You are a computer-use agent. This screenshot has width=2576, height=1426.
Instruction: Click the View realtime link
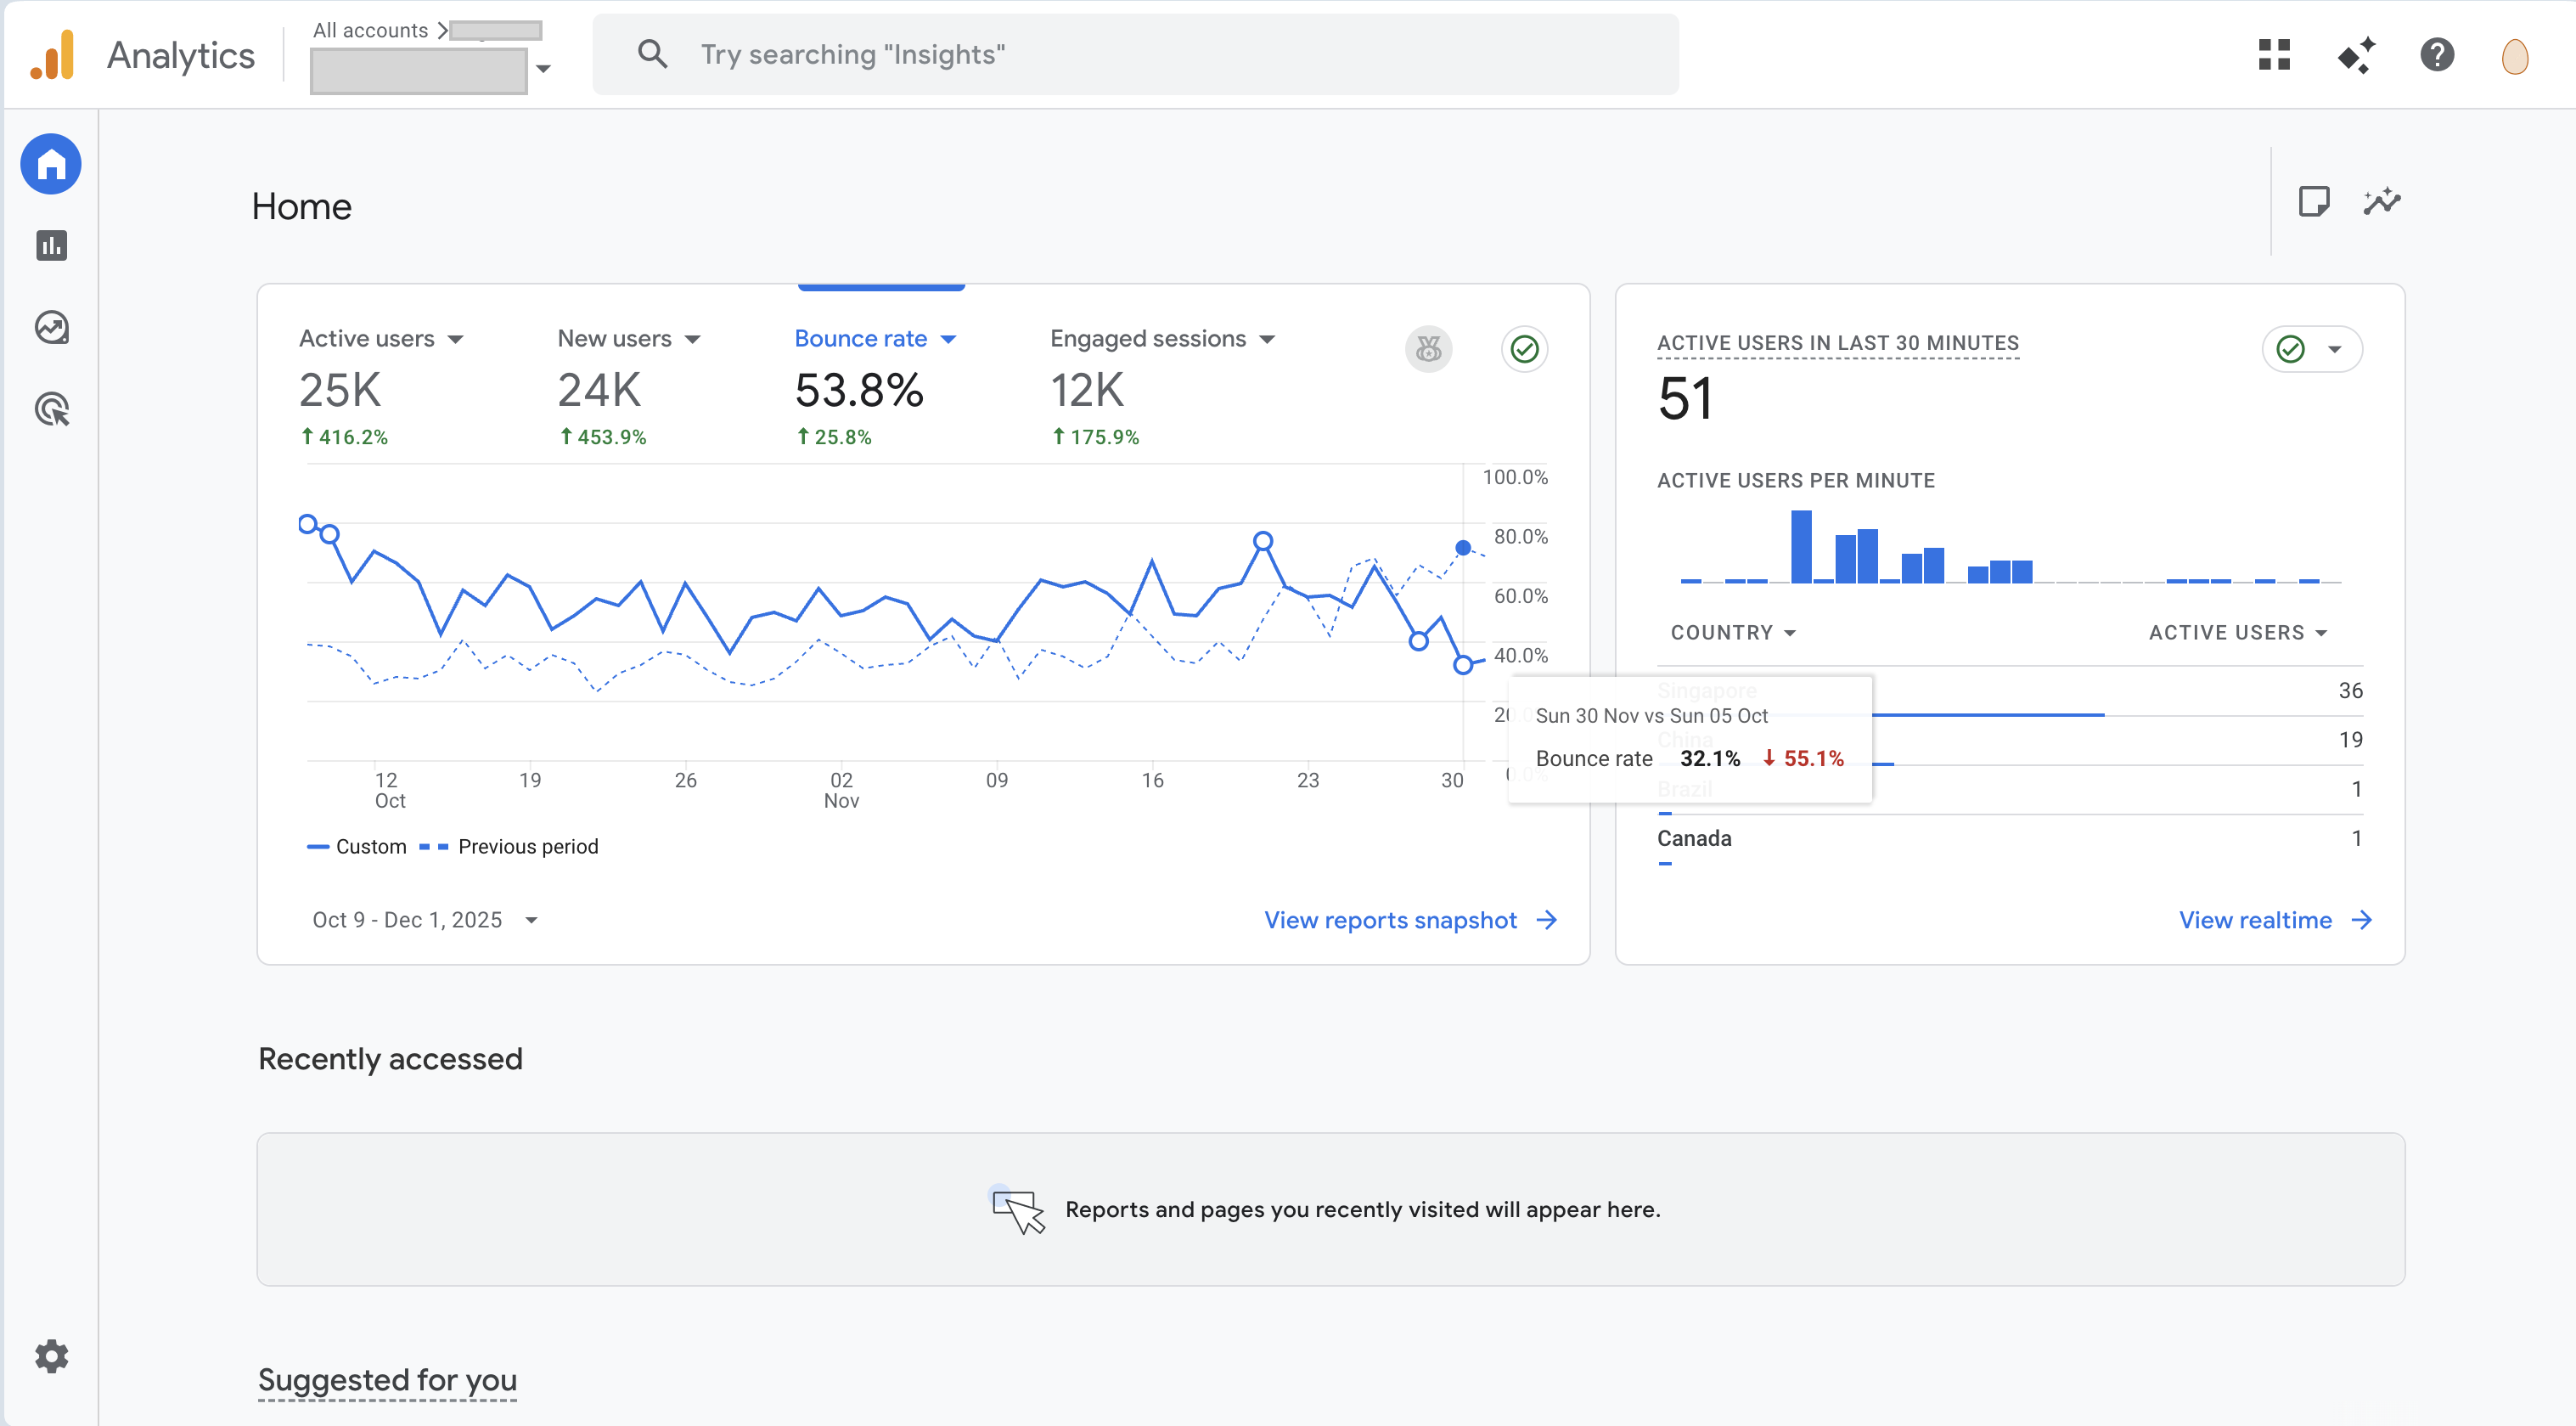2255,920
